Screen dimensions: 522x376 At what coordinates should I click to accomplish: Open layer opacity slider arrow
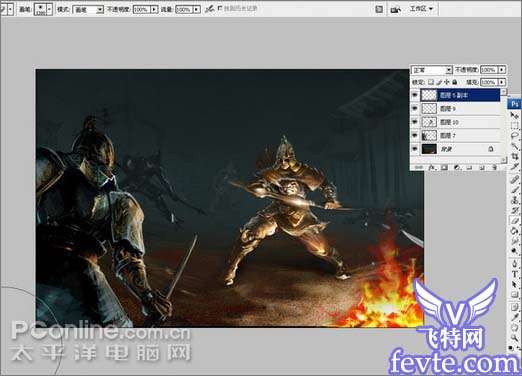tap(502, 70)
